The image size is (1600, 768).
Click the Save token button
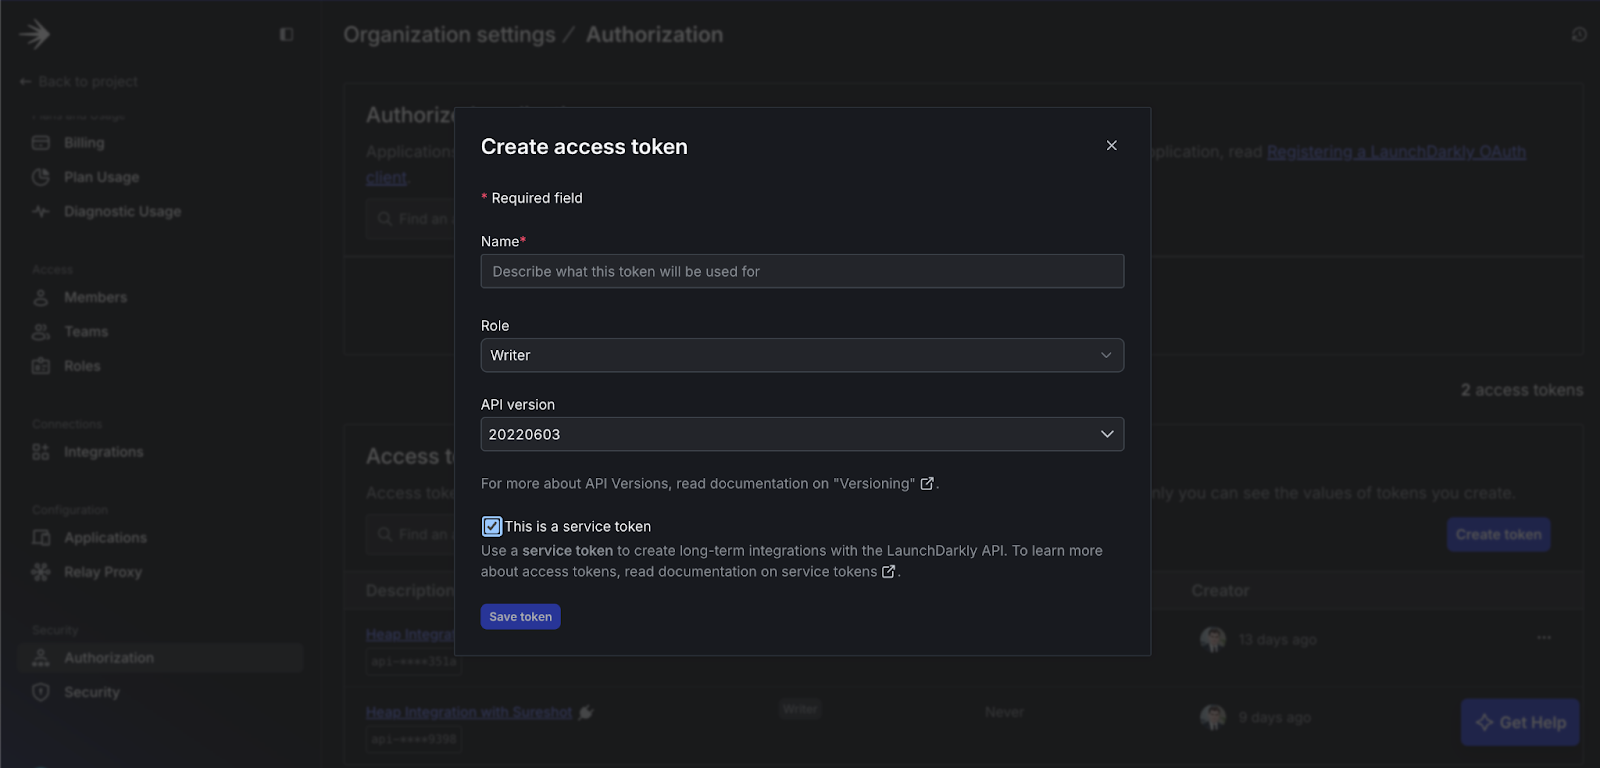click(520, 617)
